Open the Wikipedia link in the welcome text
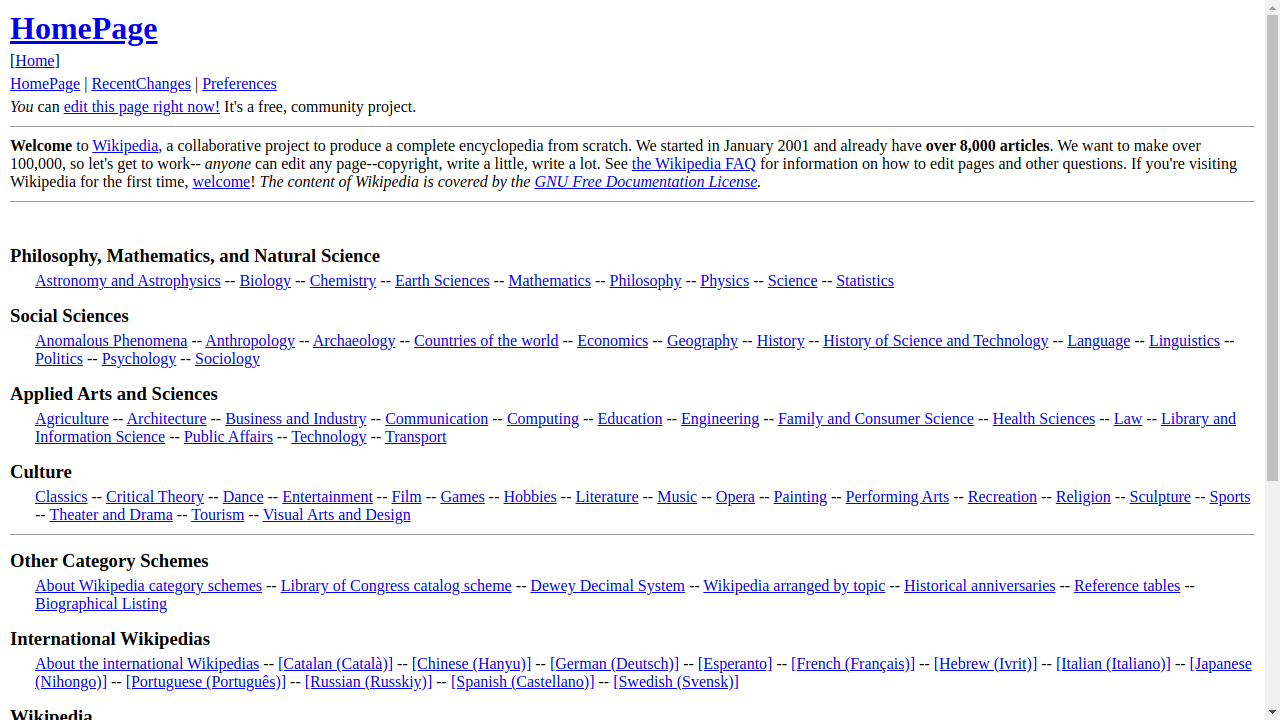 coord(125,145)
